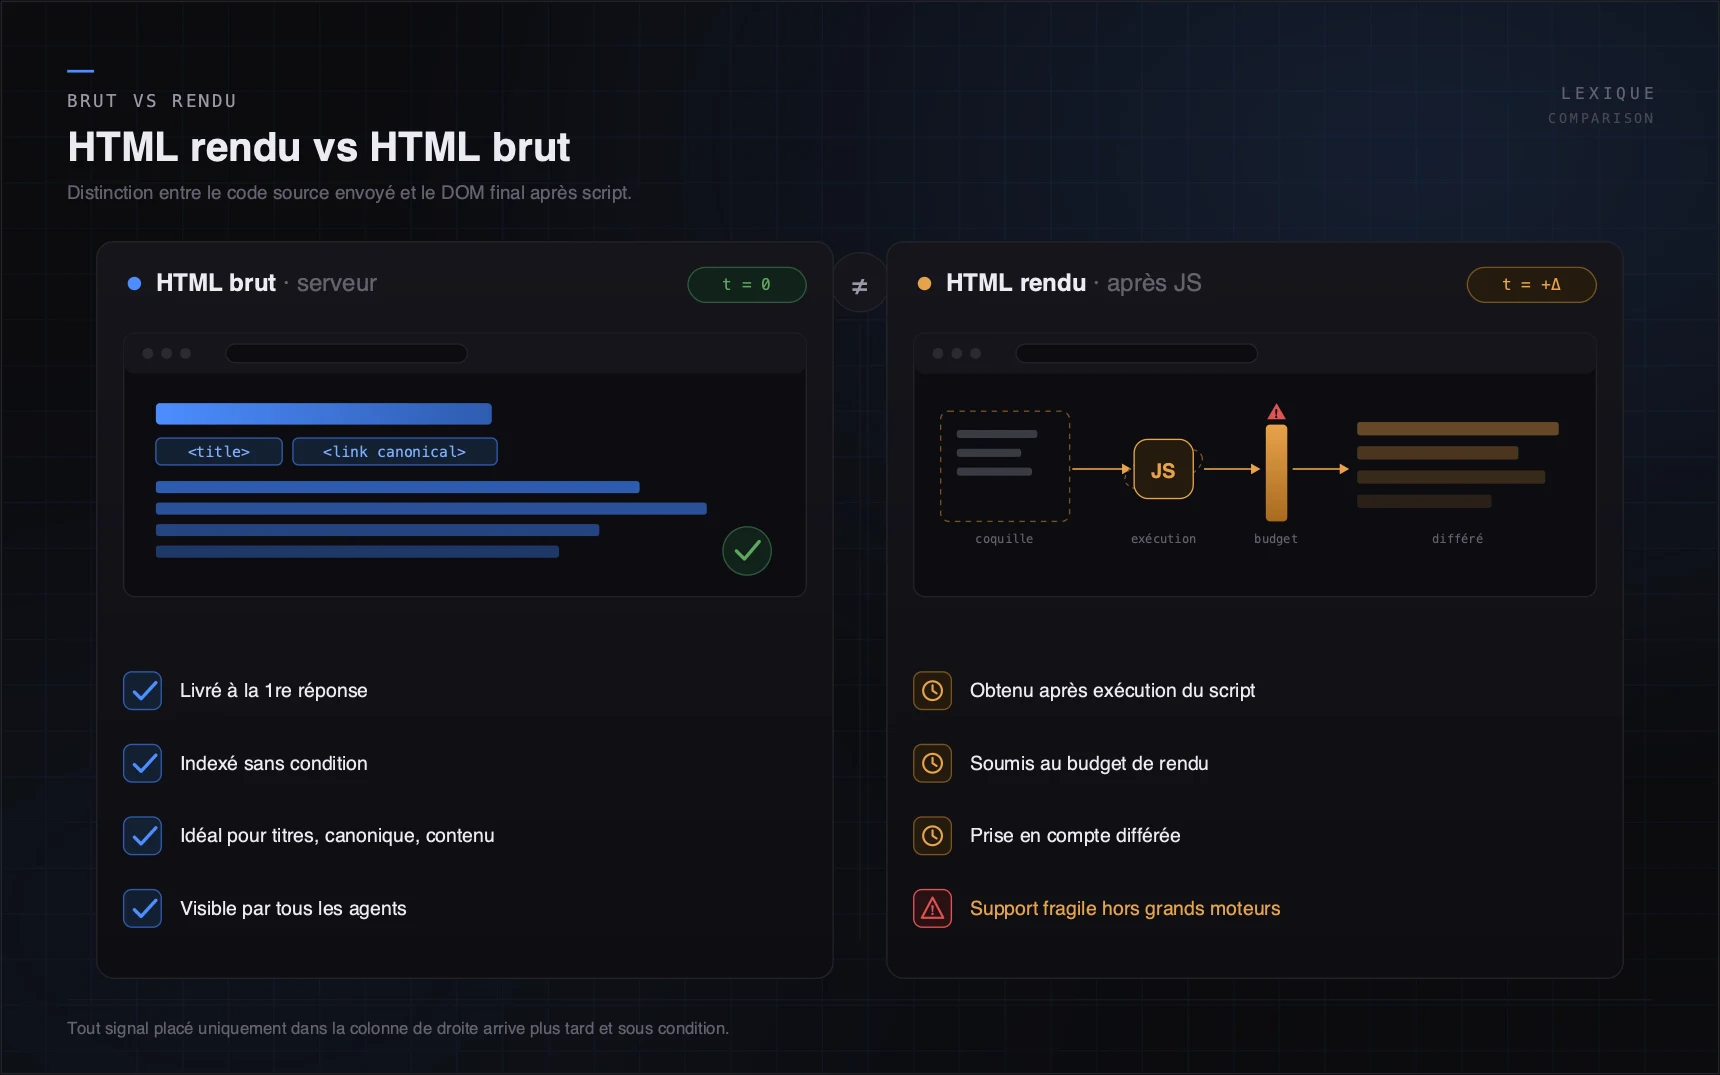
Task: Click the Support fragile hors grands moteurs text
Action: [x=1125, y=908]
